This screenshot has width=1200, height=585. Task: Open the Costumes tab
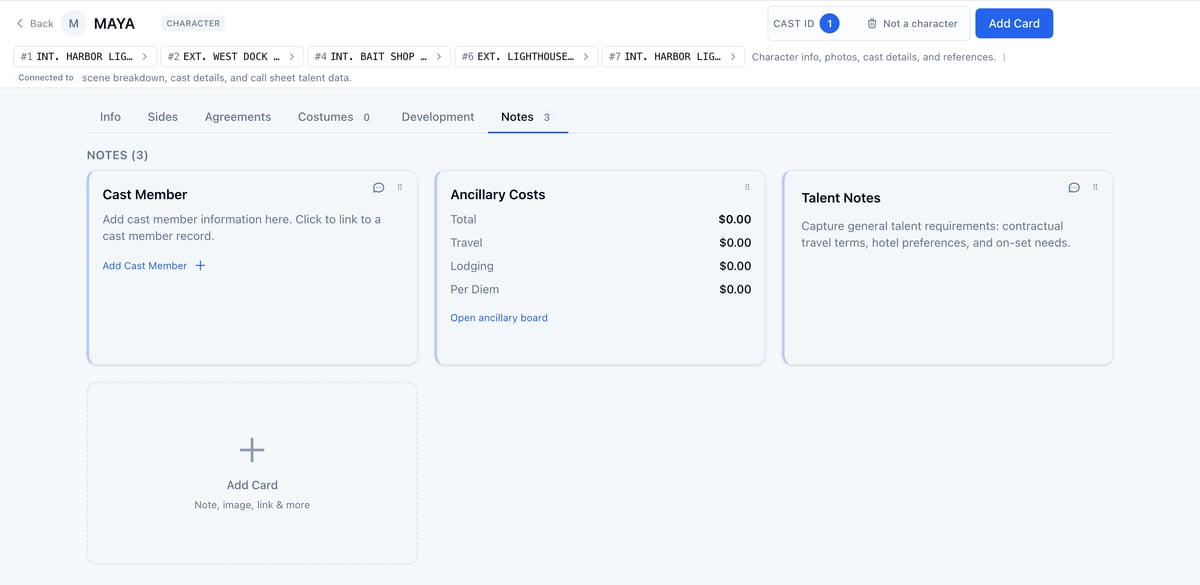[x=334, y=117]
